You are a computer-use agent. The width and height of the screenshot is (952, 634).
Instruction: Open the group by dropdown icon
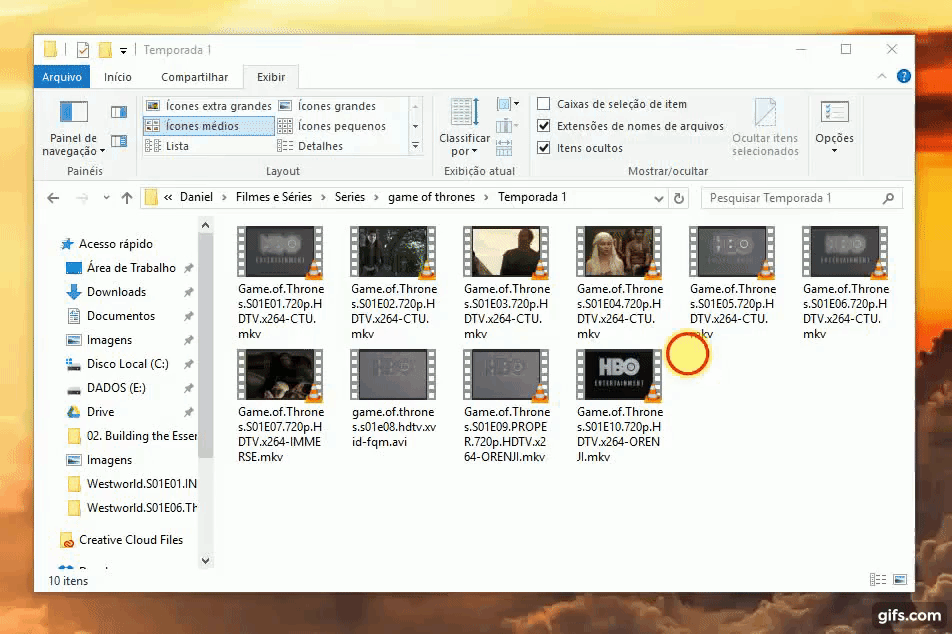click(x=508, y=104)
